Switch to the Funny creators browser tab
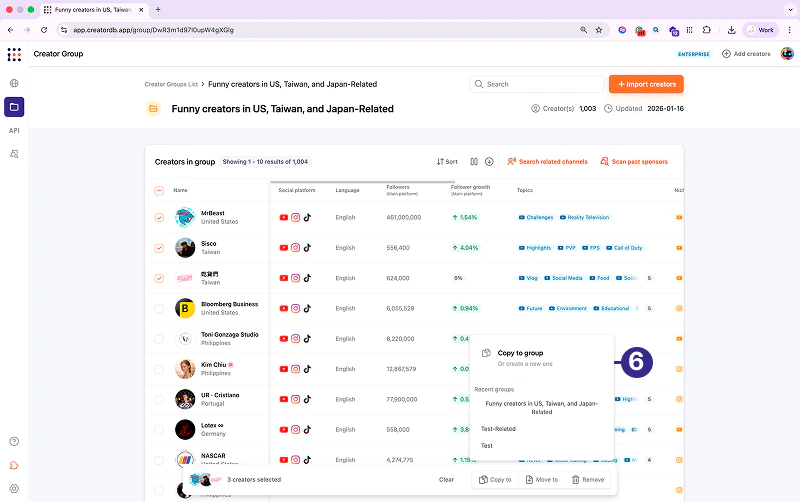800x502 pixels. [x=93, y=10]
